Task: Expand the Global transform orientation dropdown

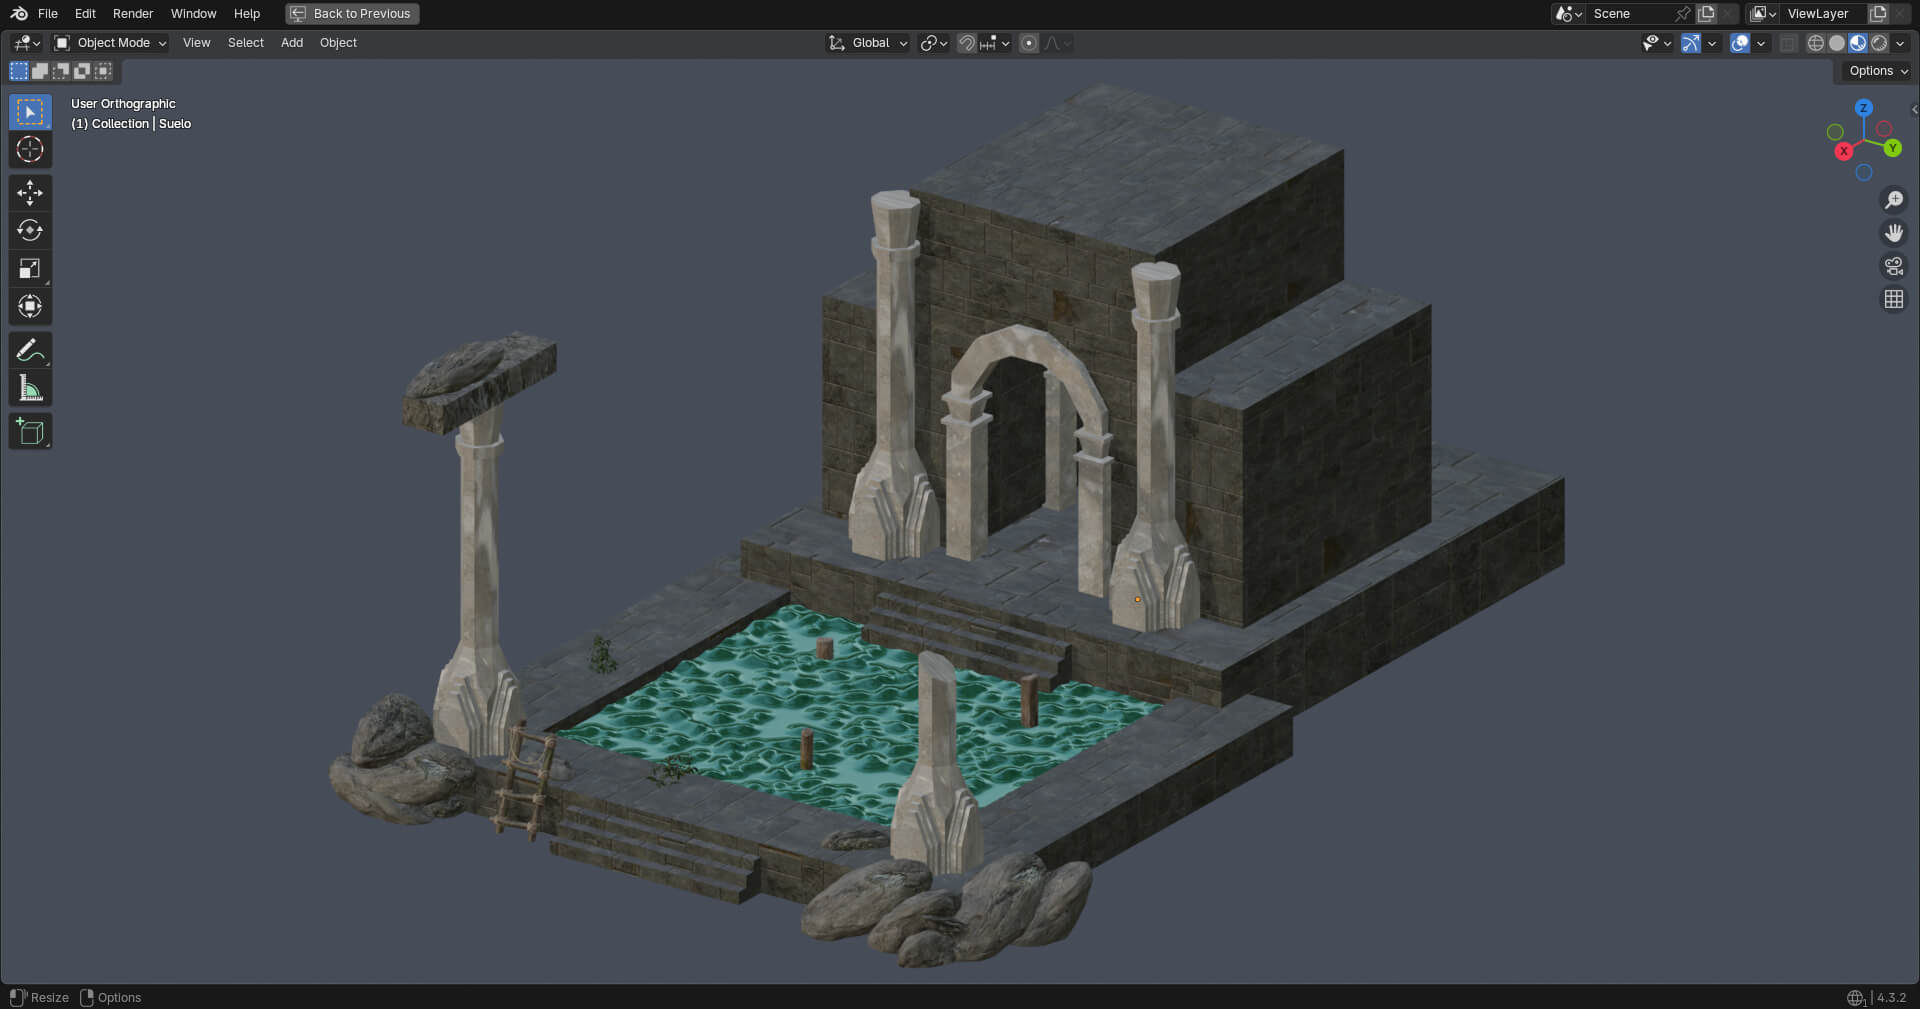Action: (868, 43)
